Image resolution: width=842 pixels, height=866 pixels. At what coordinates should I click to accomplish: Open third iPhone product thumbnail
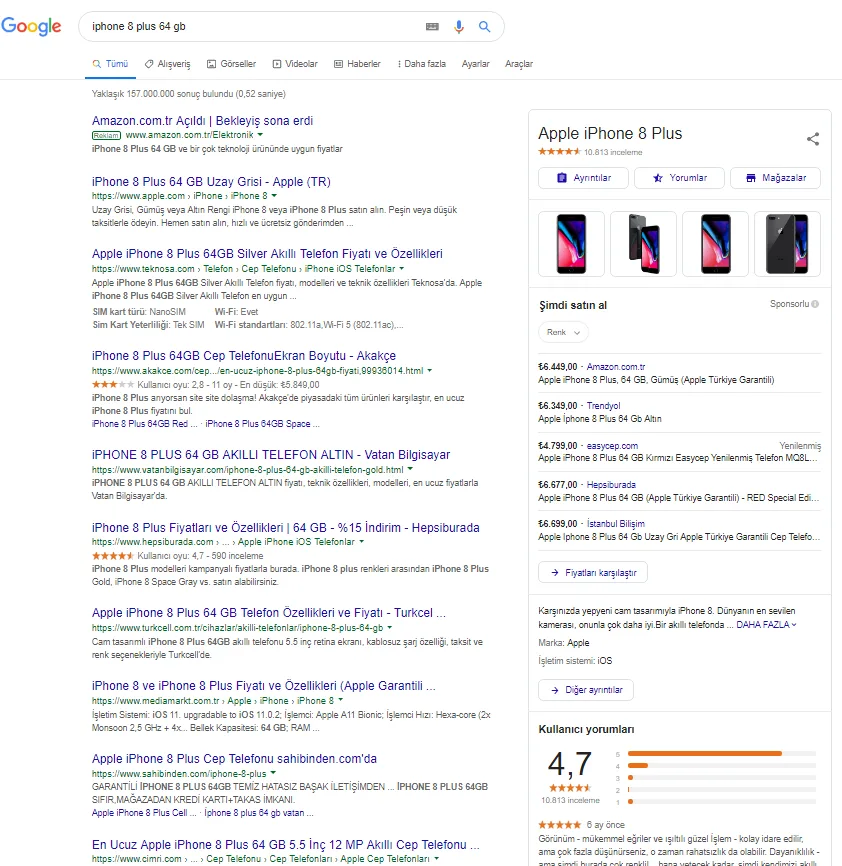coord(716,244)
